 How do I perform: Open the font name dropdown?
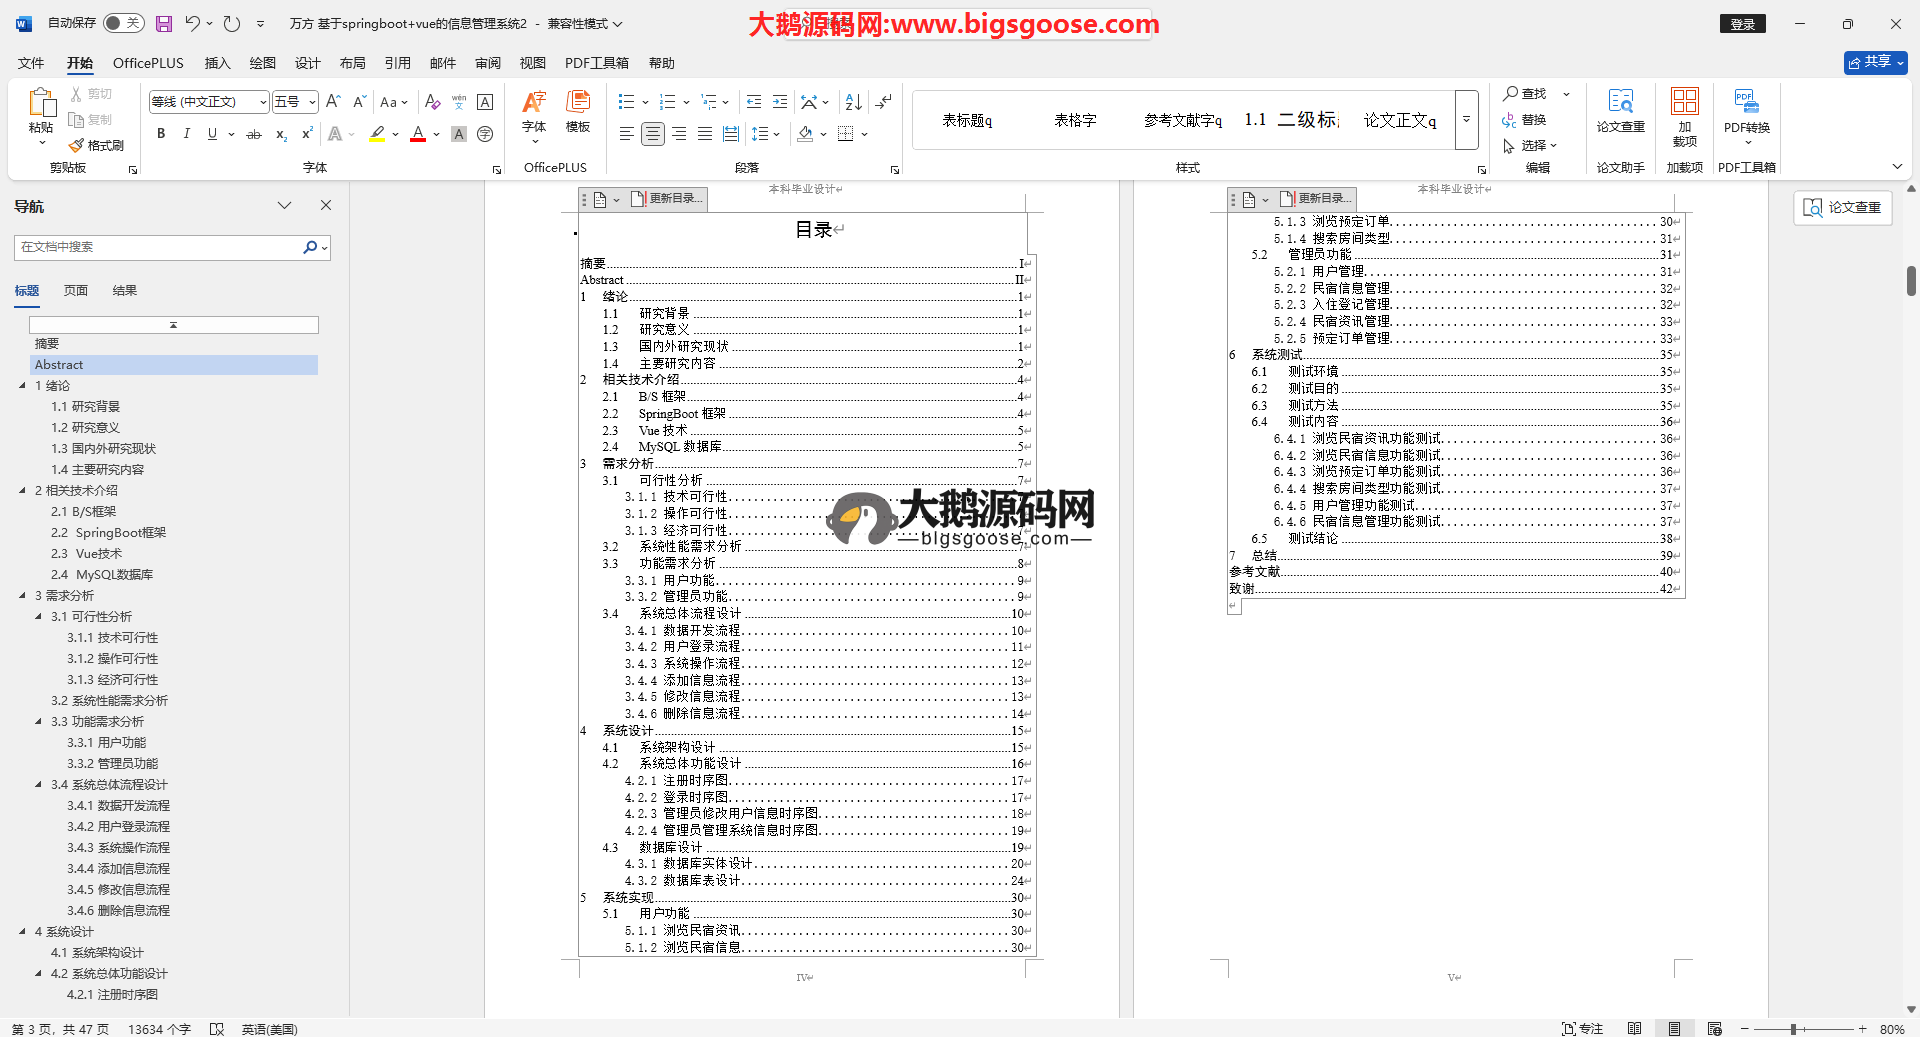click(x=263, y=102)
